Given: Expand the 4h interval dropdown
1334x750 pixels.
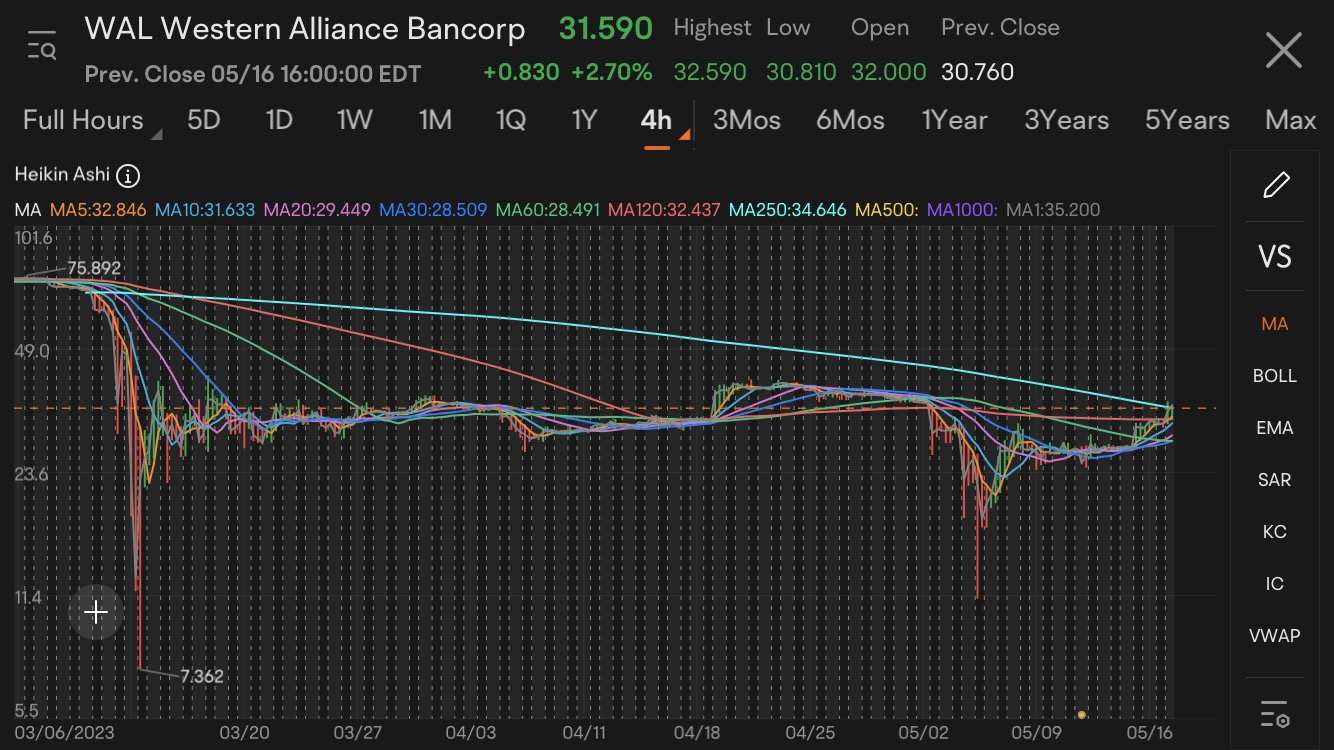Looking at the screenshot, I should 664,121.
